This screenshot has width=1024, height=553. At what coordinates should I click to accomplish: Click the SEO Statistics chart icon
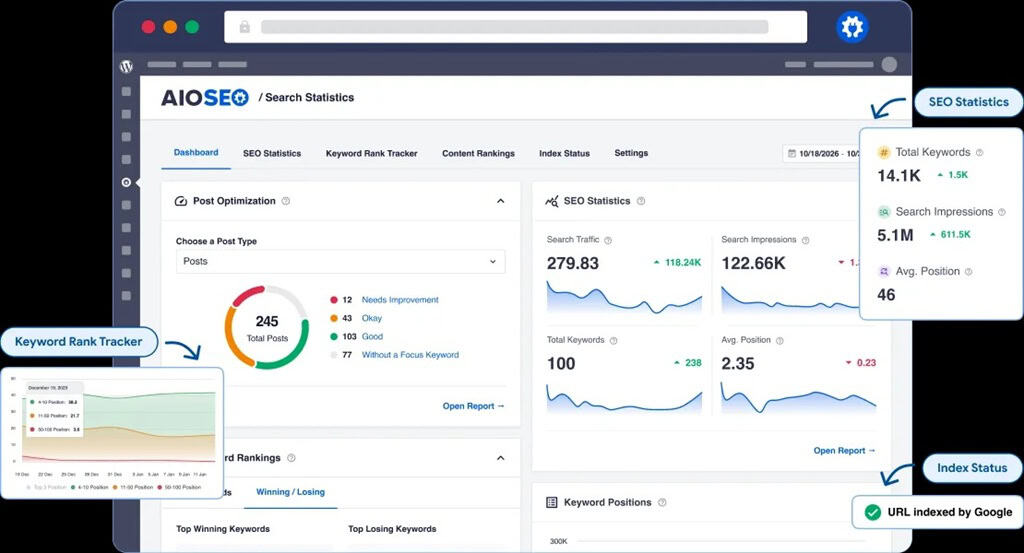coord(552,201)
